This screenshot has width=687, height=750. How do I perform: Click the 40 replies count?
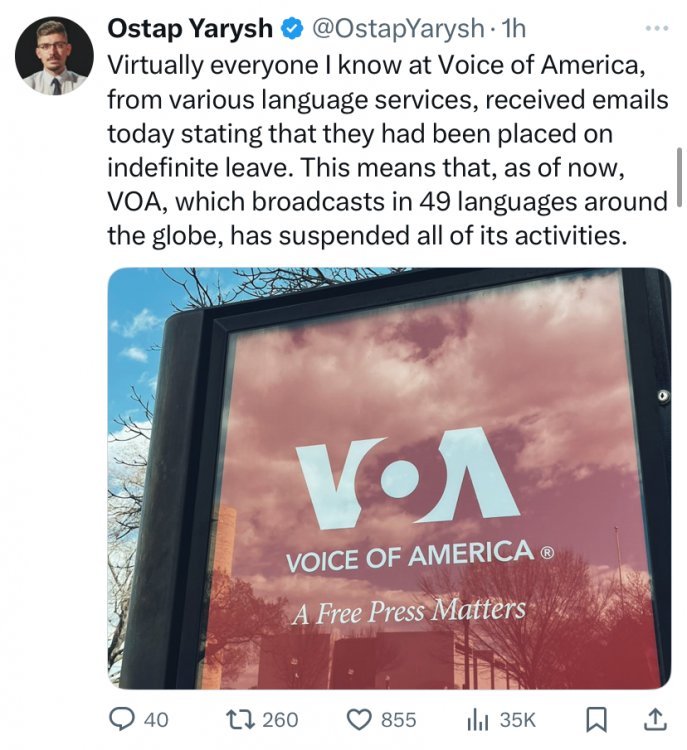156,720
